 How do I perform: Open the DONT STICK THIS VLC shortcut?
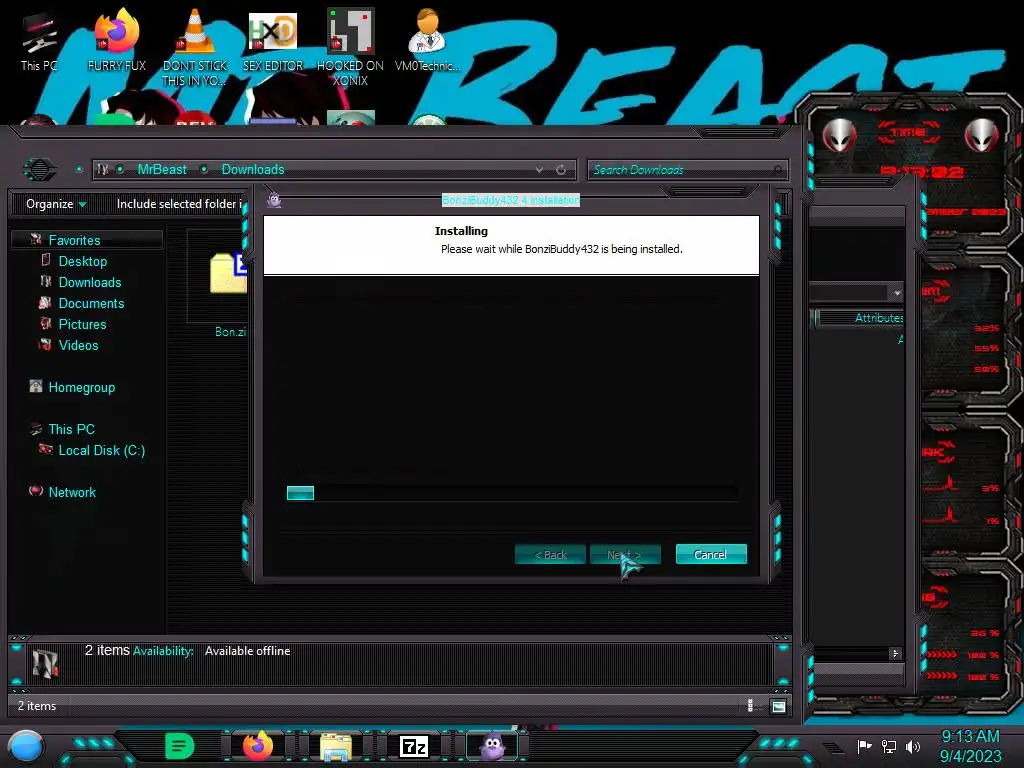pos(195,48)
